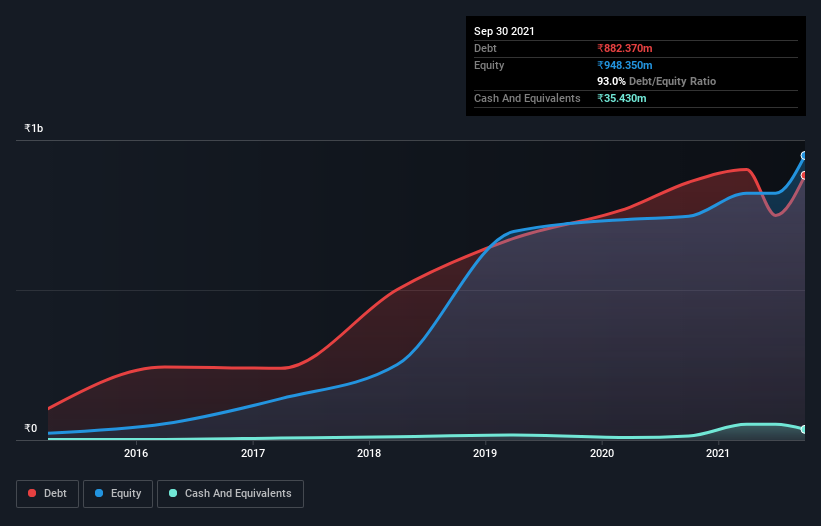
Task: Click the blue Equity endpoint marker
Action: pyautogui.click(x=804, y=155)
